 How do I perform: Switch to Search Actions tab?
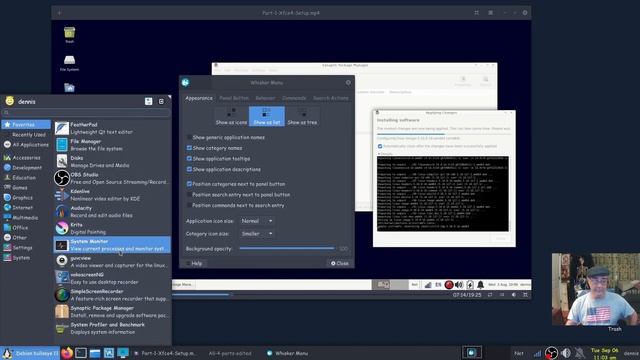pyautogui.click(x=331, y=98)
